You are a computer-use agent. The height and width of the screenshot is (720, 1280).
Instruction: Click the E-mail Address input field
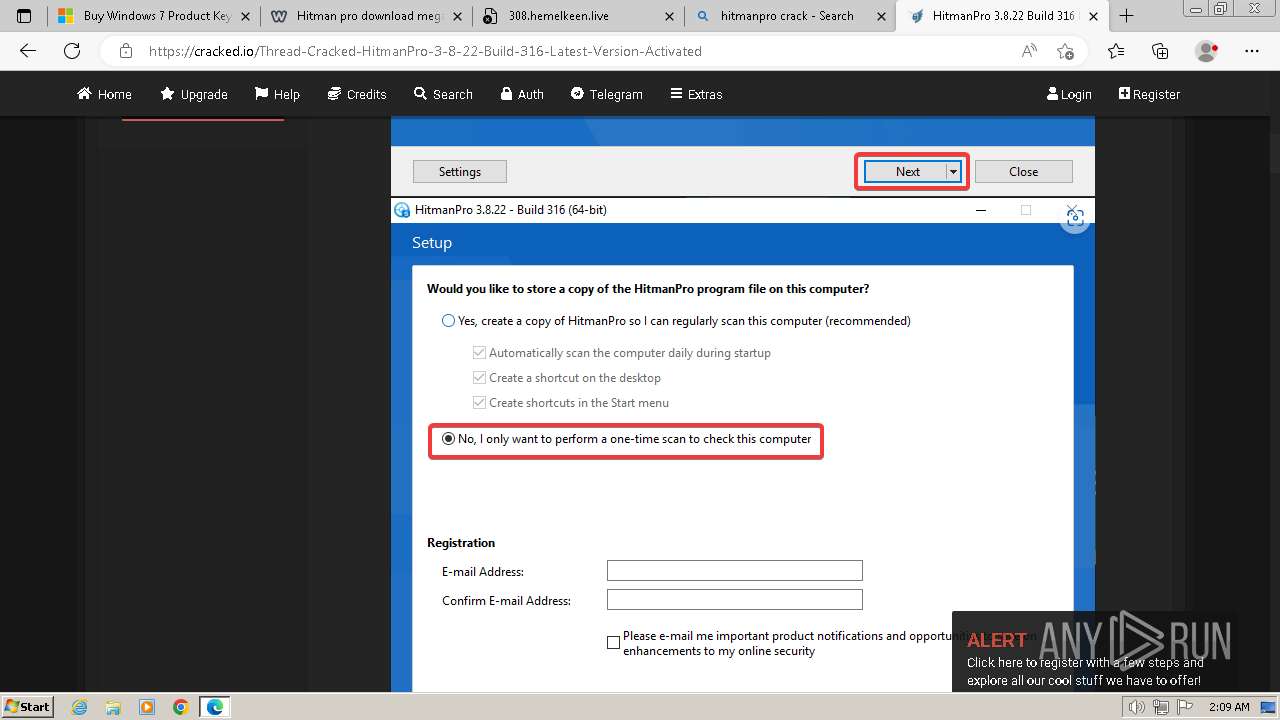point(735,571)
